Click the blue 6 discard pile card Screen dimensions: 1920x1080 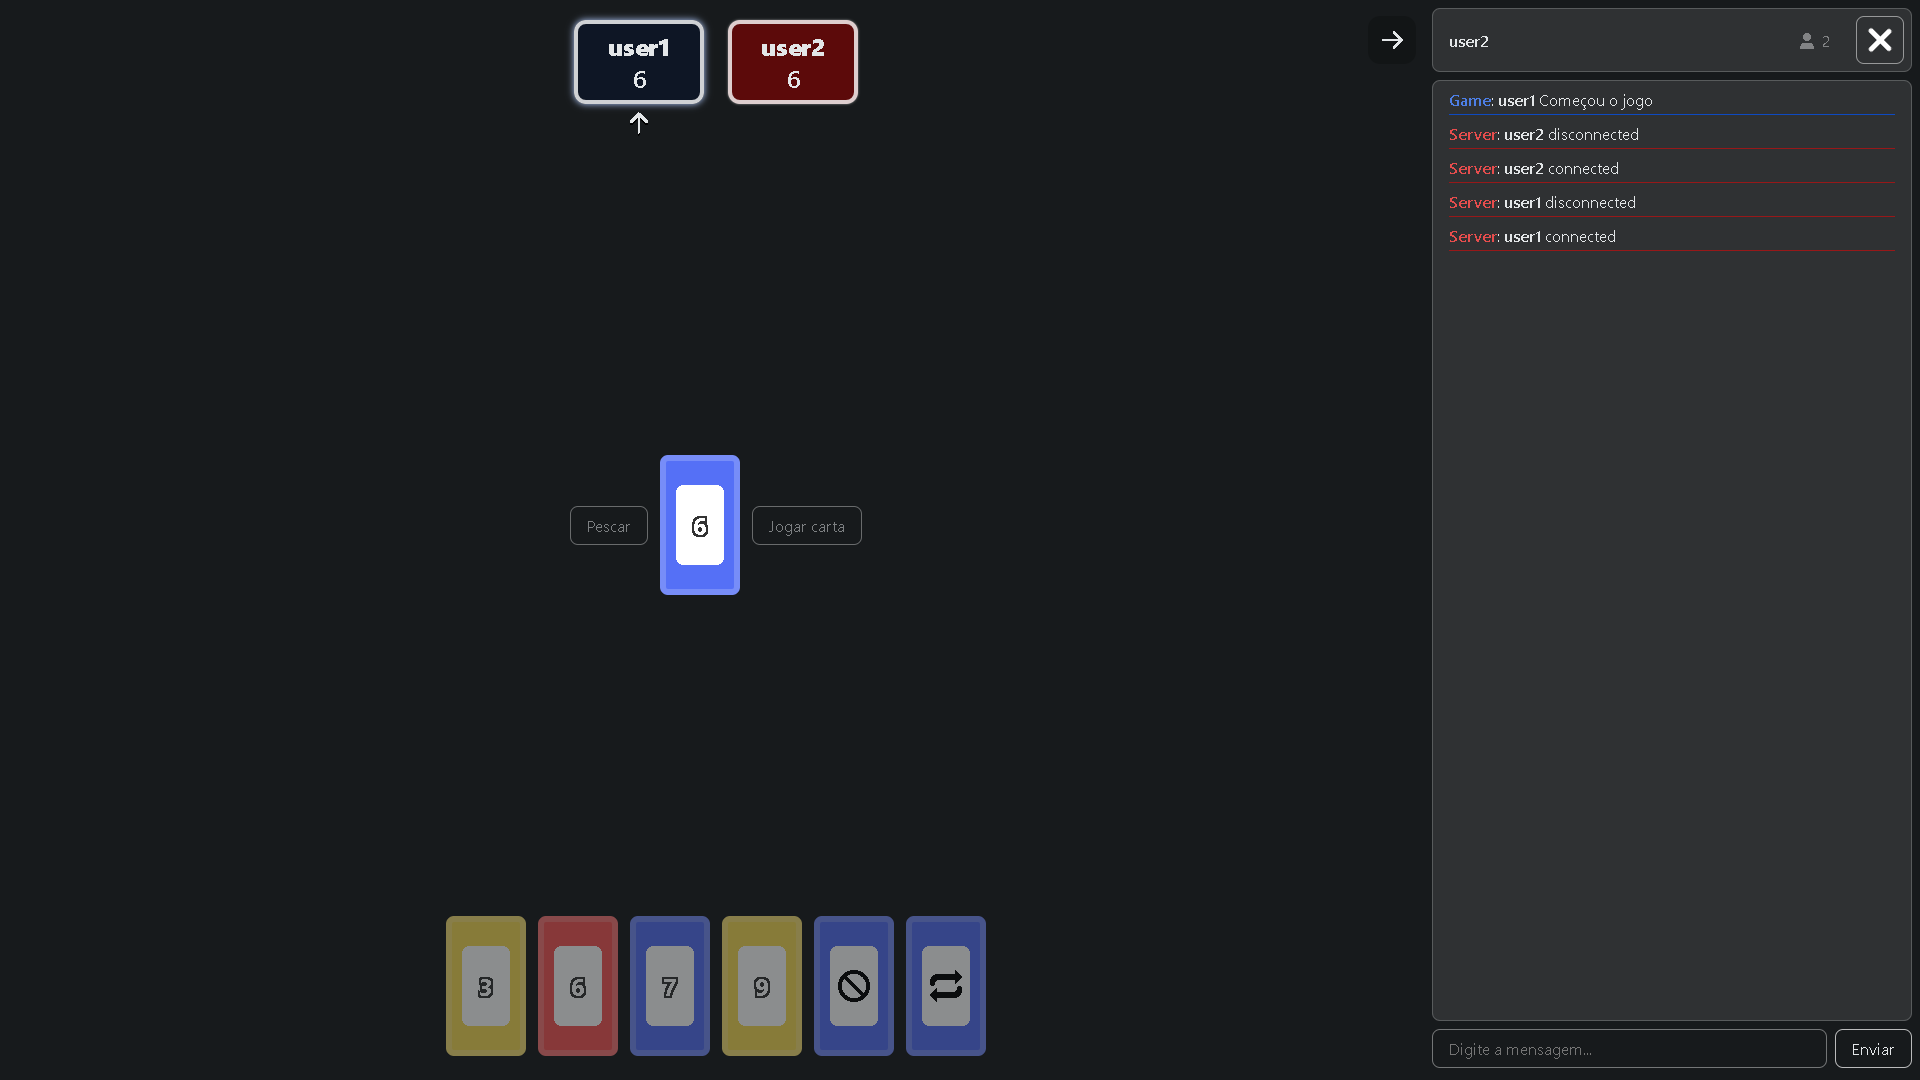tap(699, 525)
